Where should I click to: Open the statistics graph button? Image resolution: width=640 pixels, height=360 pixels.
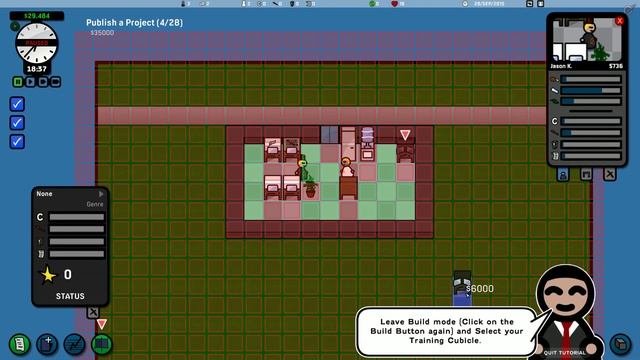tap(74, 344)
